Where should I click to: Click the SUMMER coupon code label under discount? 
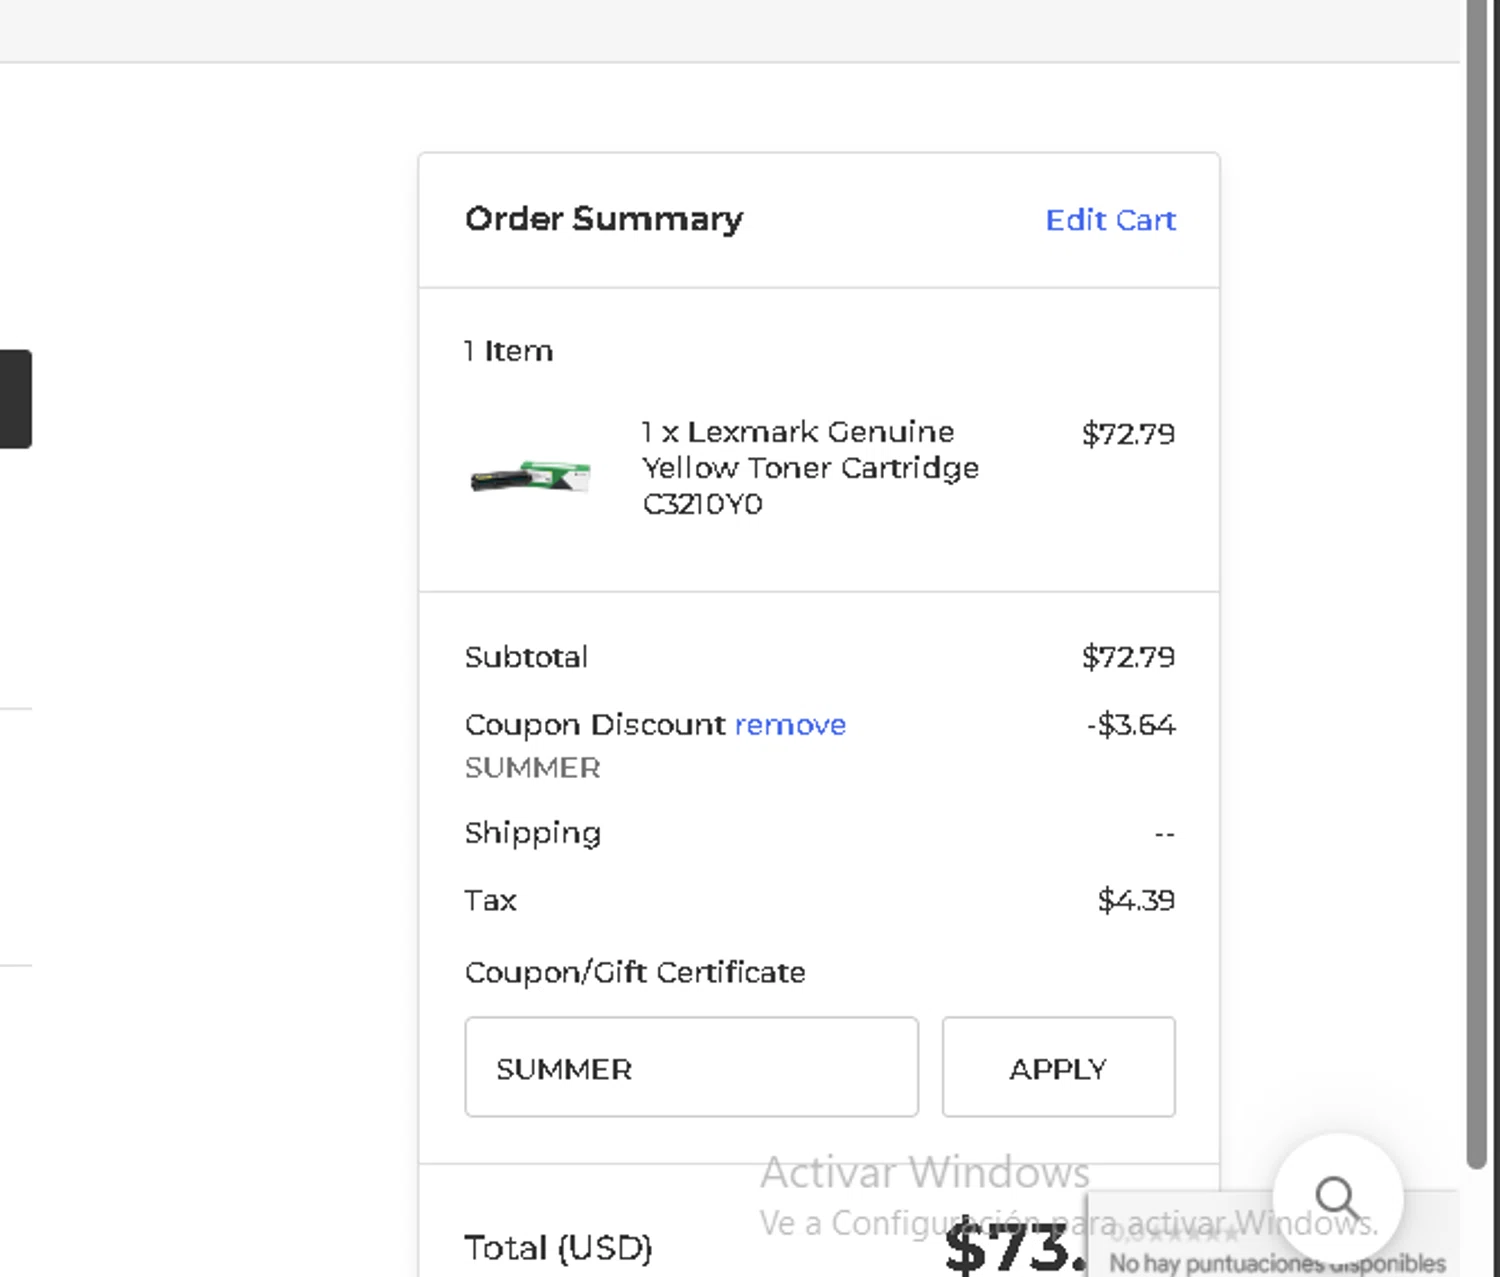click(x=532, y=768)
